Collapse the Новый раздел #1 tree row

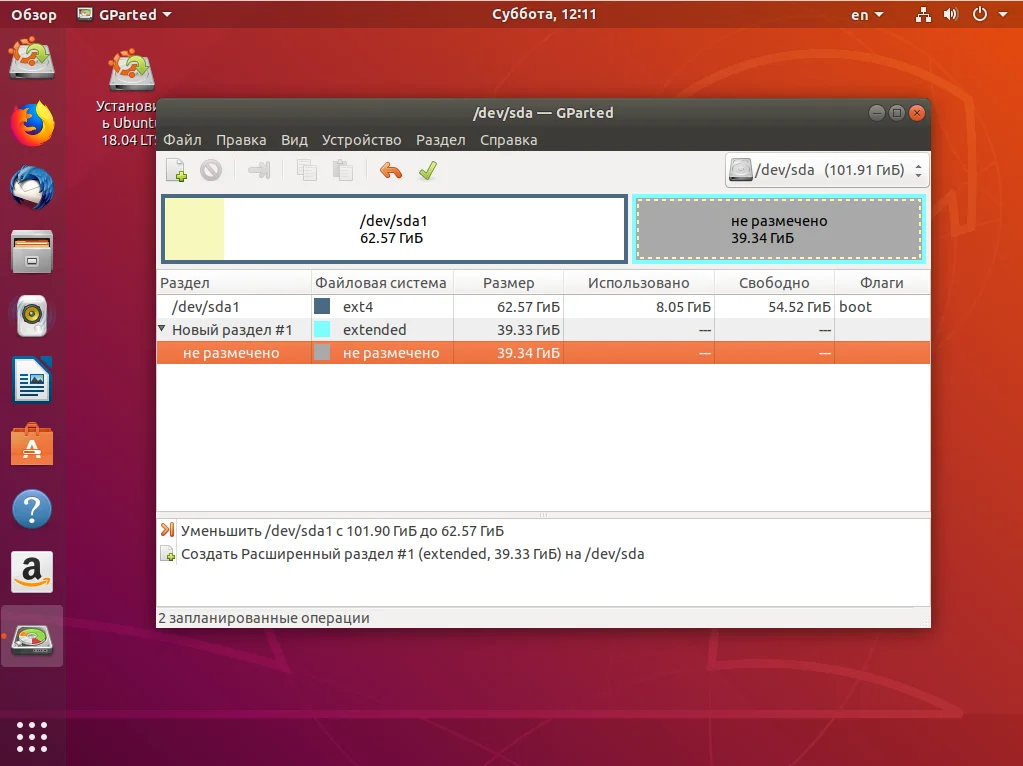[162, 329]
